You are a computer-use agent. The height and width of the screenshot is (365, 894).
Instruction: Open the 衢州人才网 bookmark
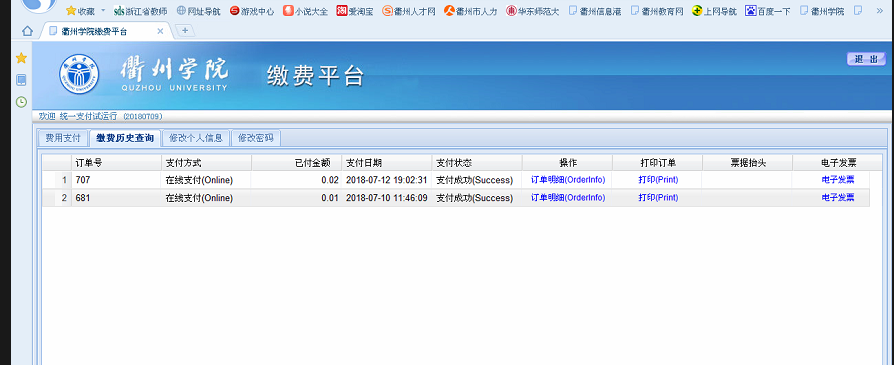pos(409,11)
